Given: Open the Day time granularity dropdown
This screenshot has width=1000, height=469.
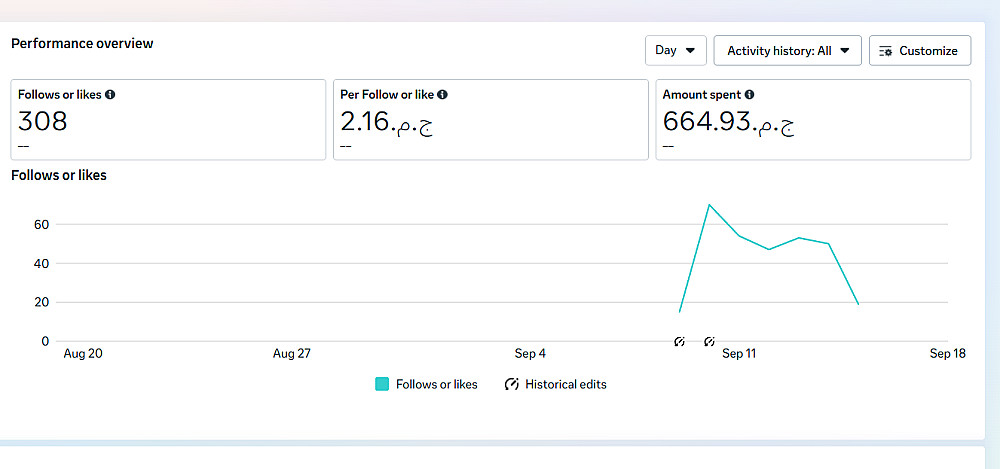Looking at the screenshot, I should 676,50.
